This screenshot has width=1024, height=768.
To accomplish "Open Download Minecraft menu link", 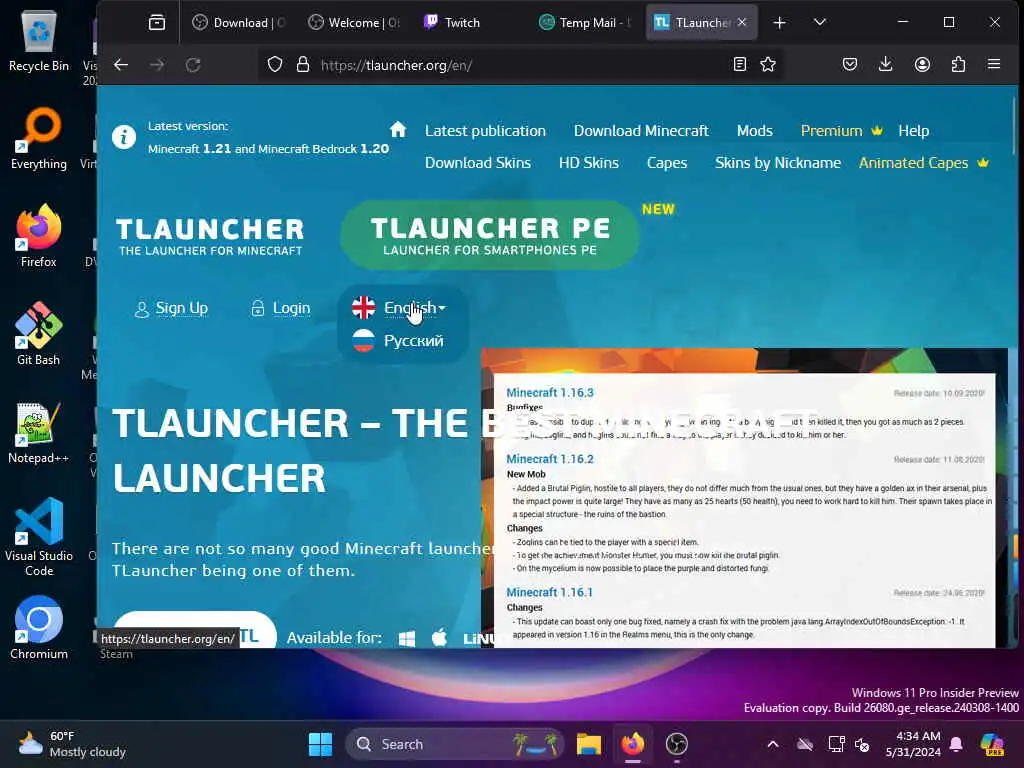I will click(641, 131).
